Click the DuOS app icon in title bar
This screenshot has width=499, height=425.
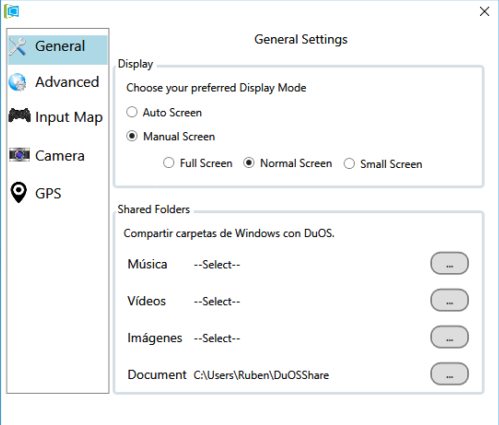pyautogui.click(x=12, y=11)
